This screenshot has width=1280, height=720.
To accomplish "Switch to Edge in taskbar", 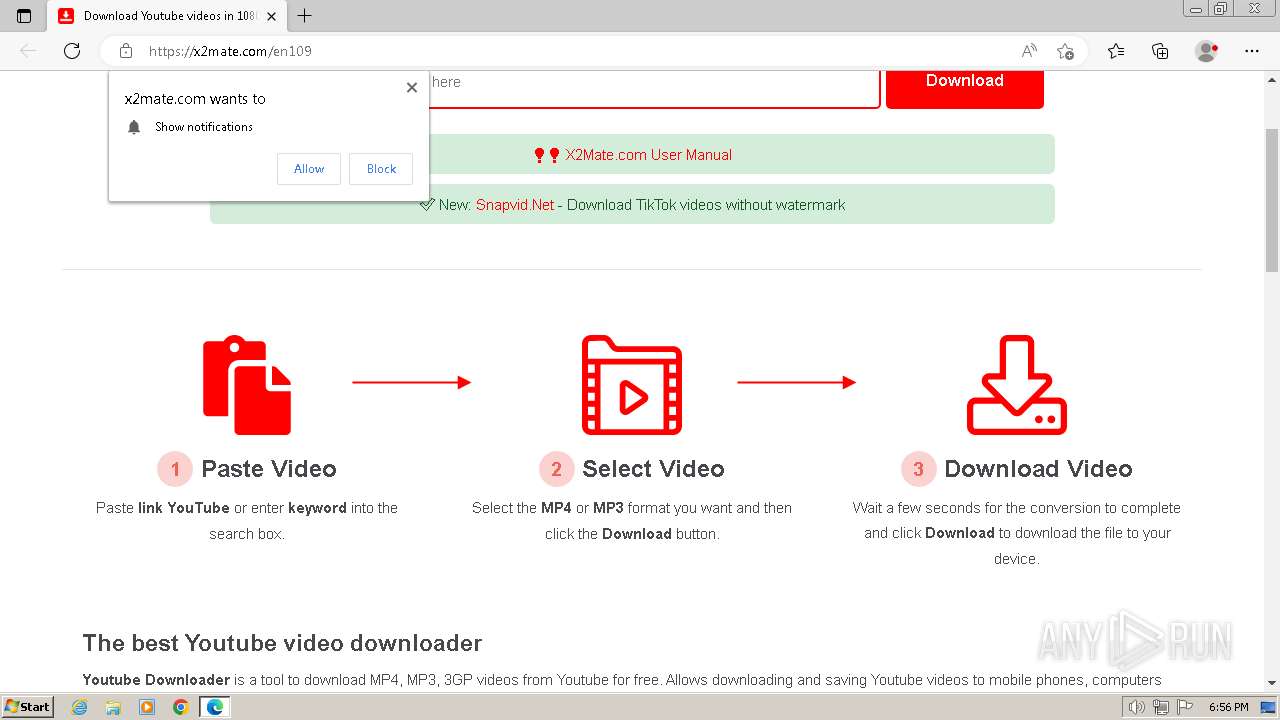I will pyautogui.click(x=214, y=707).
